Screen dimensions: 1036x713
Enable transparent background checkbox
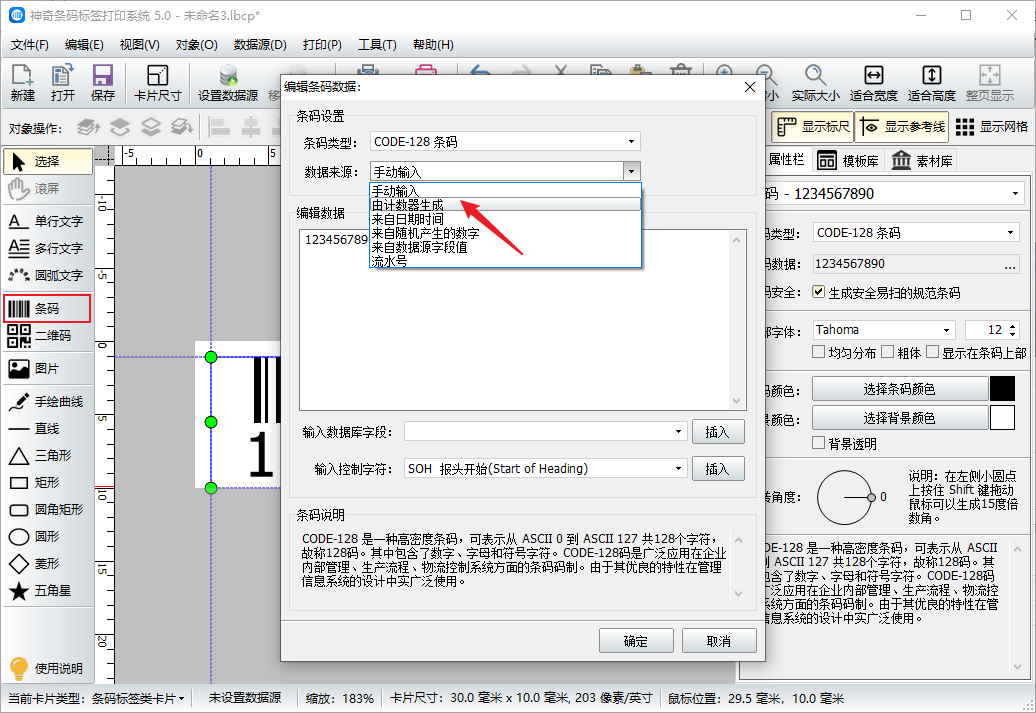(x=819, y=443)
